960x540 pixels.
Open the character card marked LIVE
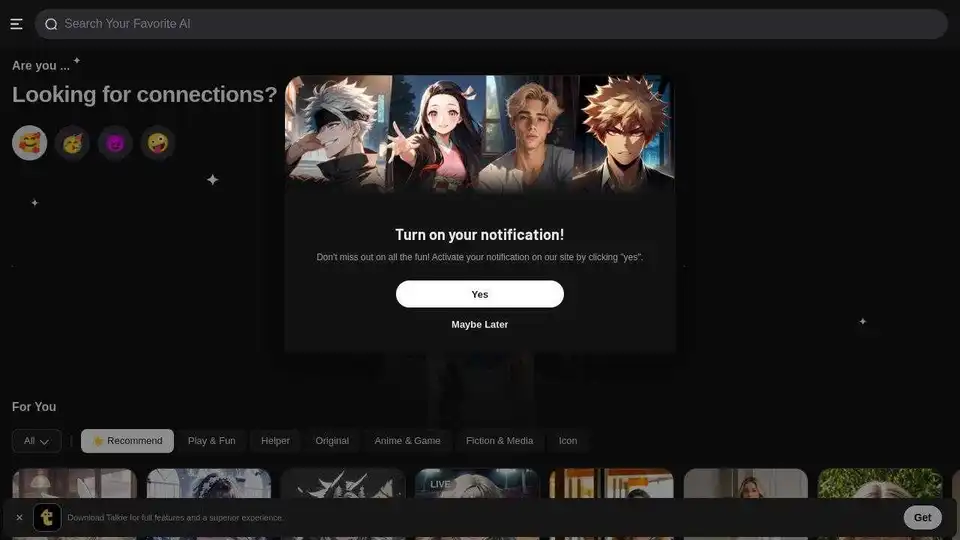pyautogui.click(x=477, y=484)
